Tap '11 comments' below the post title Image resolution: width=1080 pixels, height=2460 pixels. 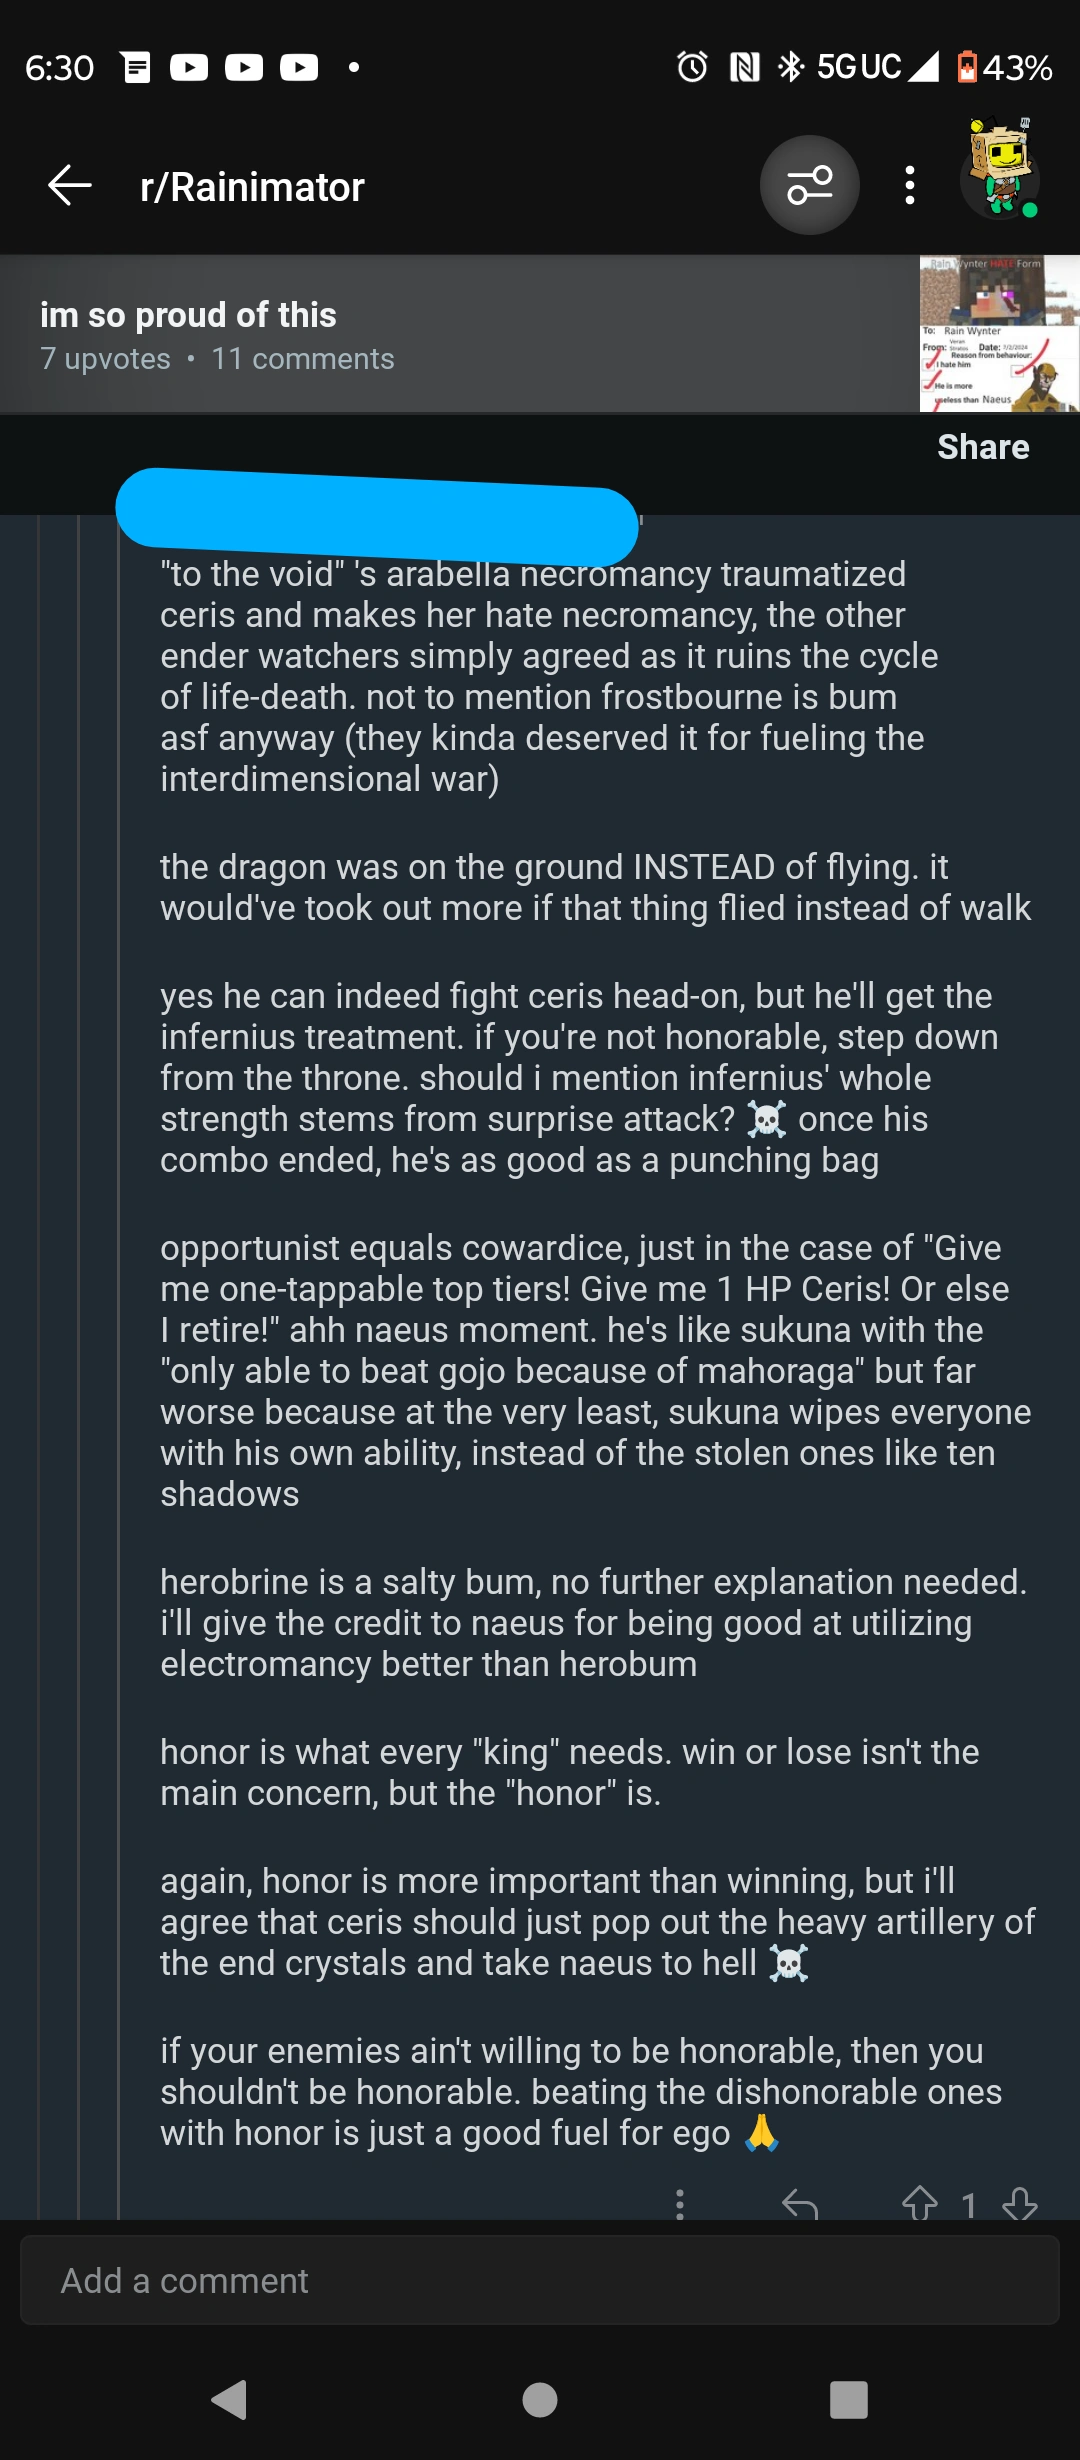pyautogui.click(x=304, y=358)
